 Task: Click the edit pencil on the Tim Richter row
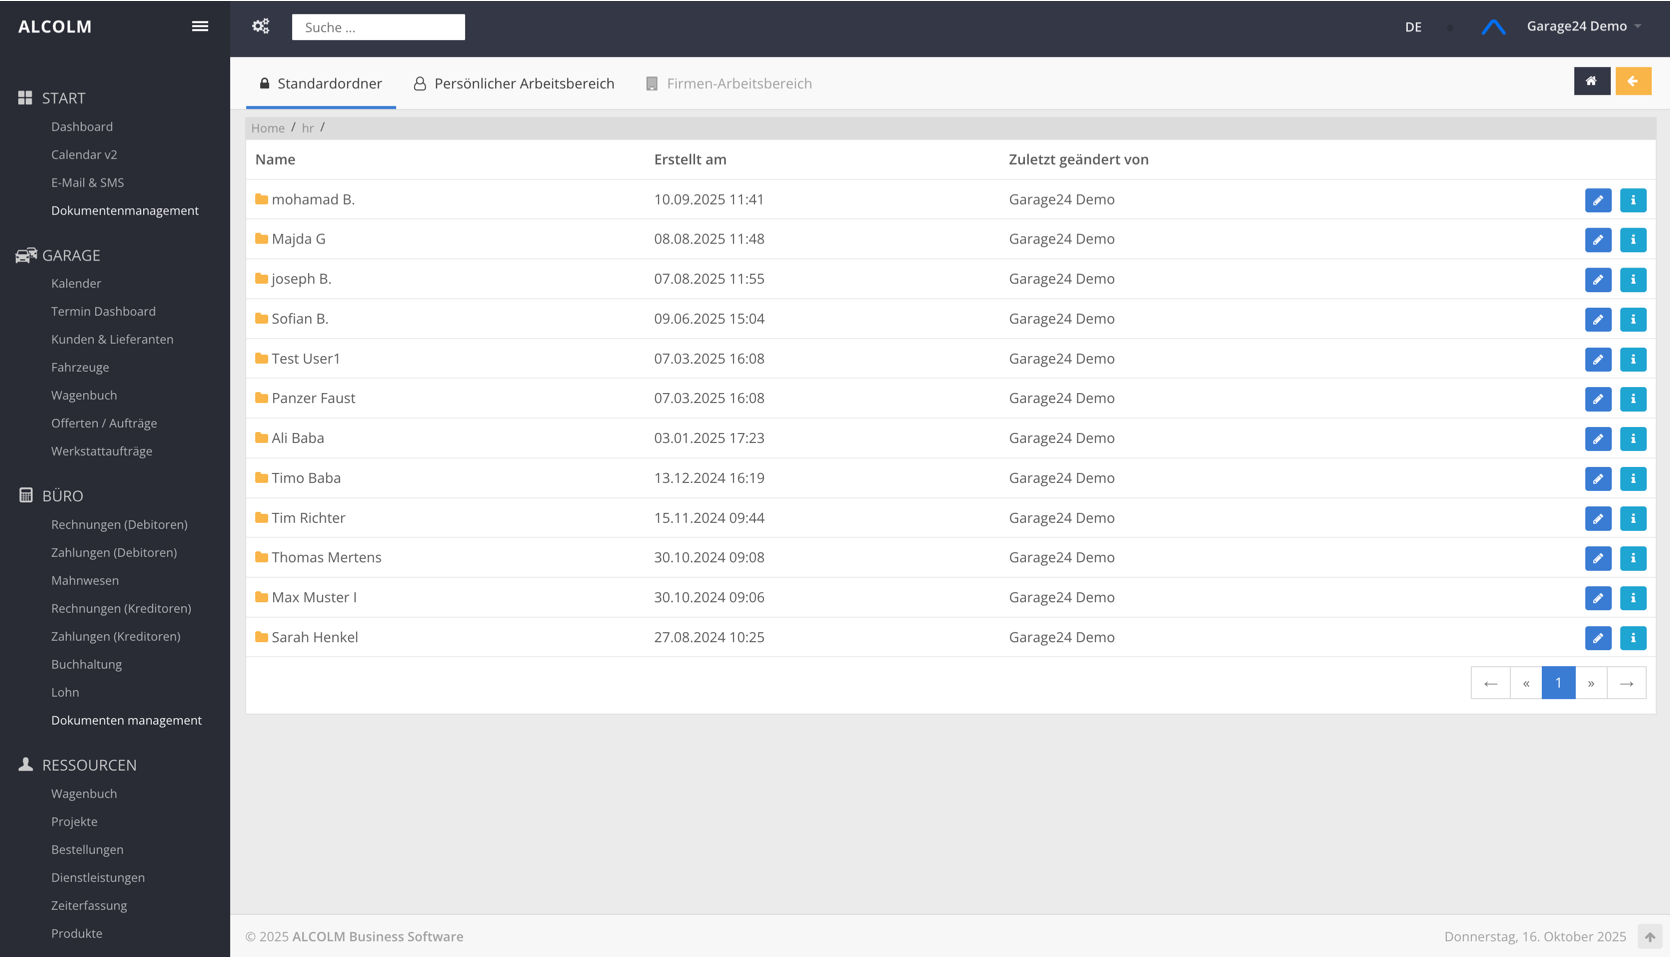(x=1597, y=519)
